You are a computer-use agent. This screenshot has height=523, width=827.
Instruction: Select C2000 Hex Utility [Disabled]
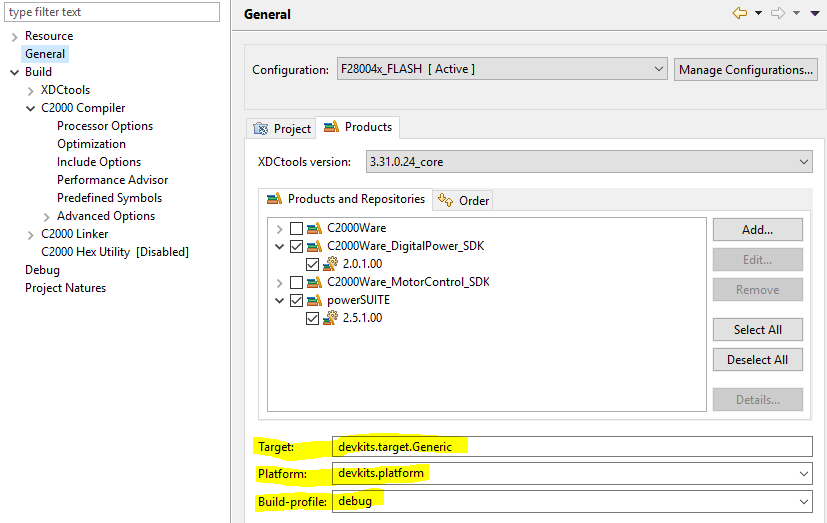coord(115,252)
